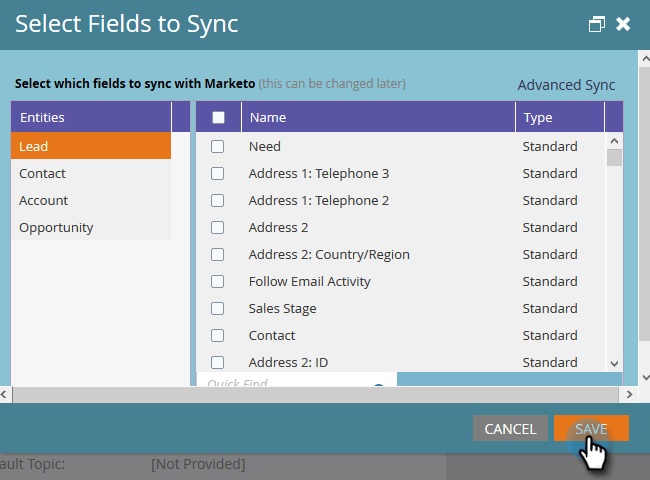Open the Advanced Sync link
The width and height of the screenshot is (650, 480).
coord(566,85)
